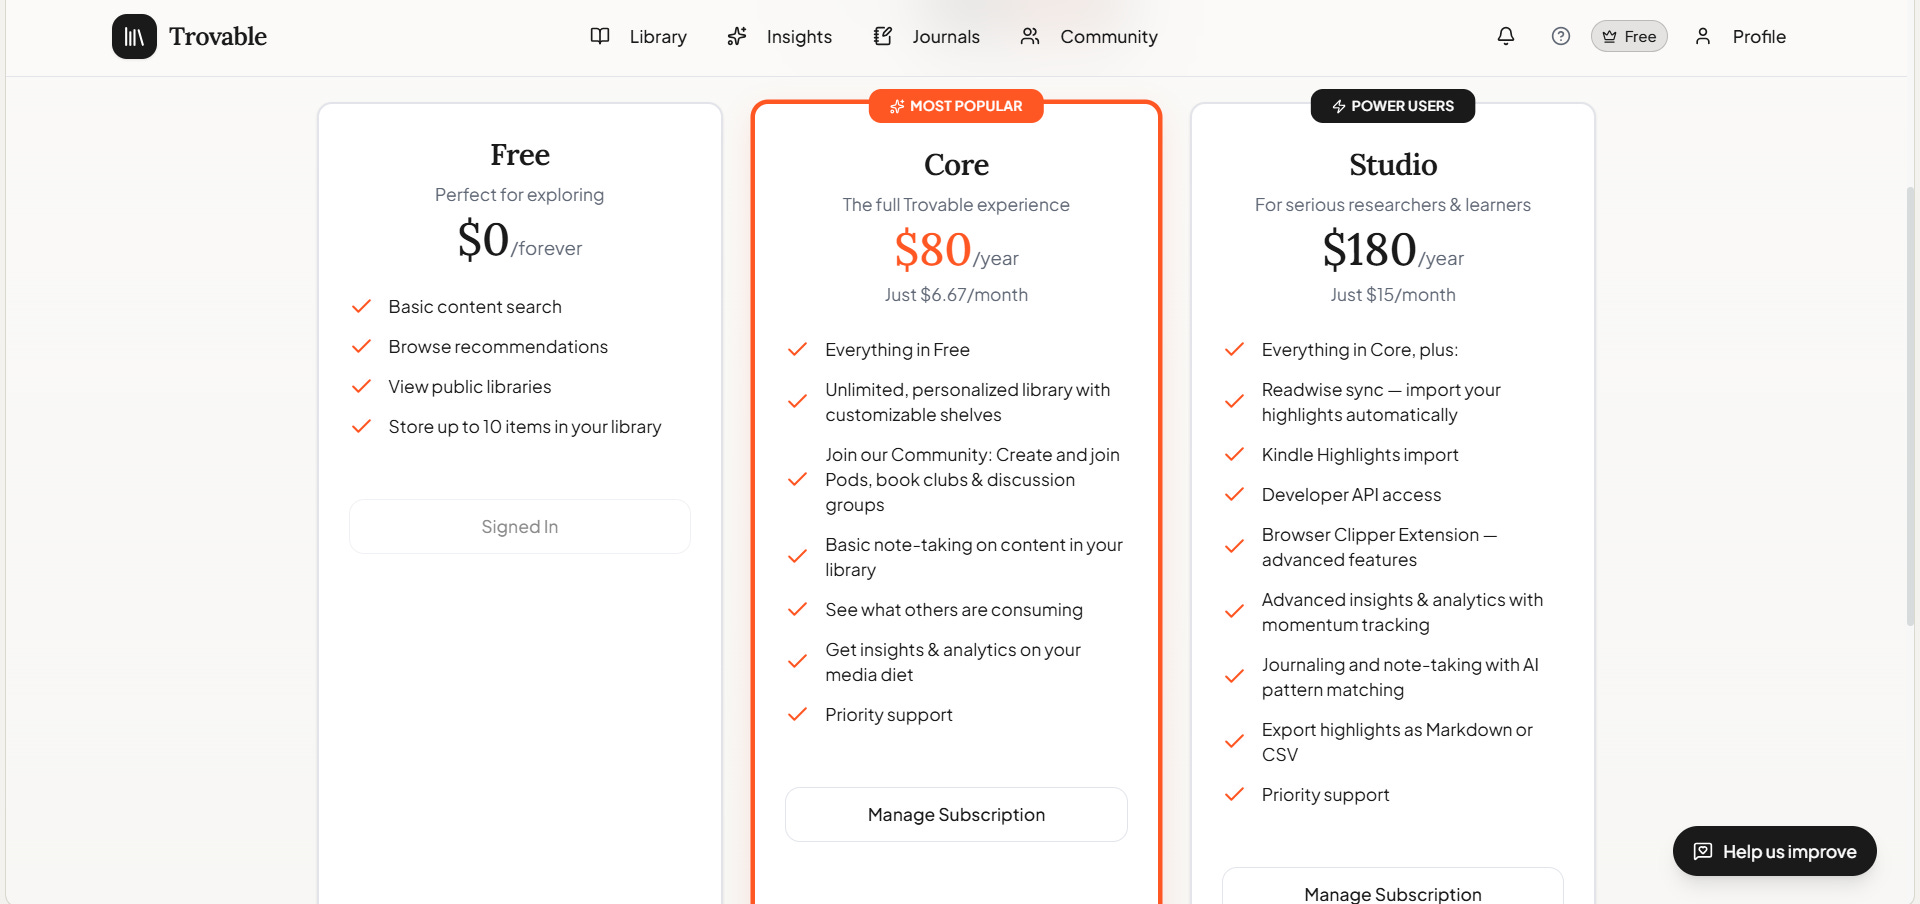Click checkmark beside See what others are consuming

tap(798, 609)
